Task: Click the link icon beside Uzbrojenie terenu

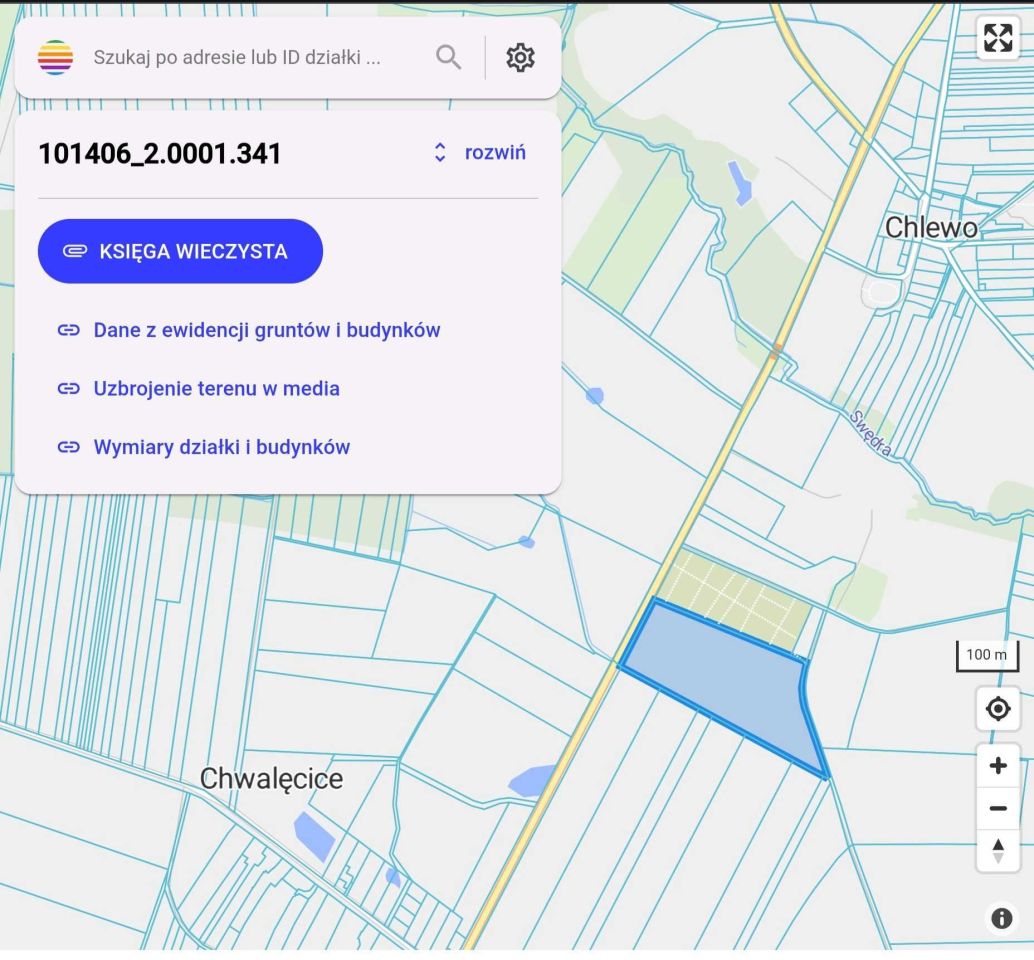Action: (x=68, y=388)
